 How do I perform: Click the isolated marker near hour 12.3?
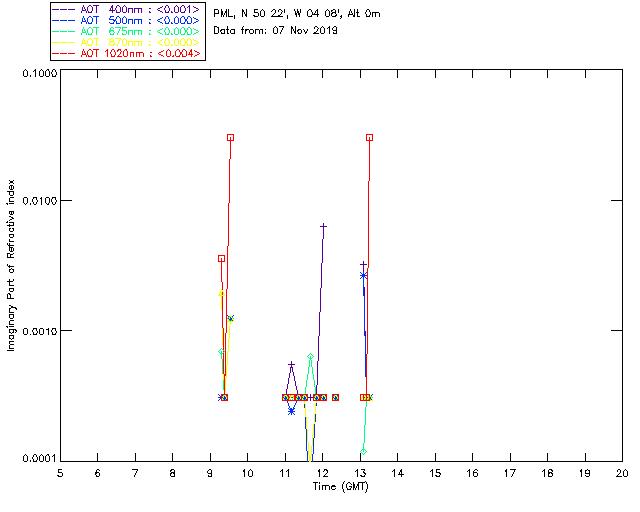[x=336, y=397]
